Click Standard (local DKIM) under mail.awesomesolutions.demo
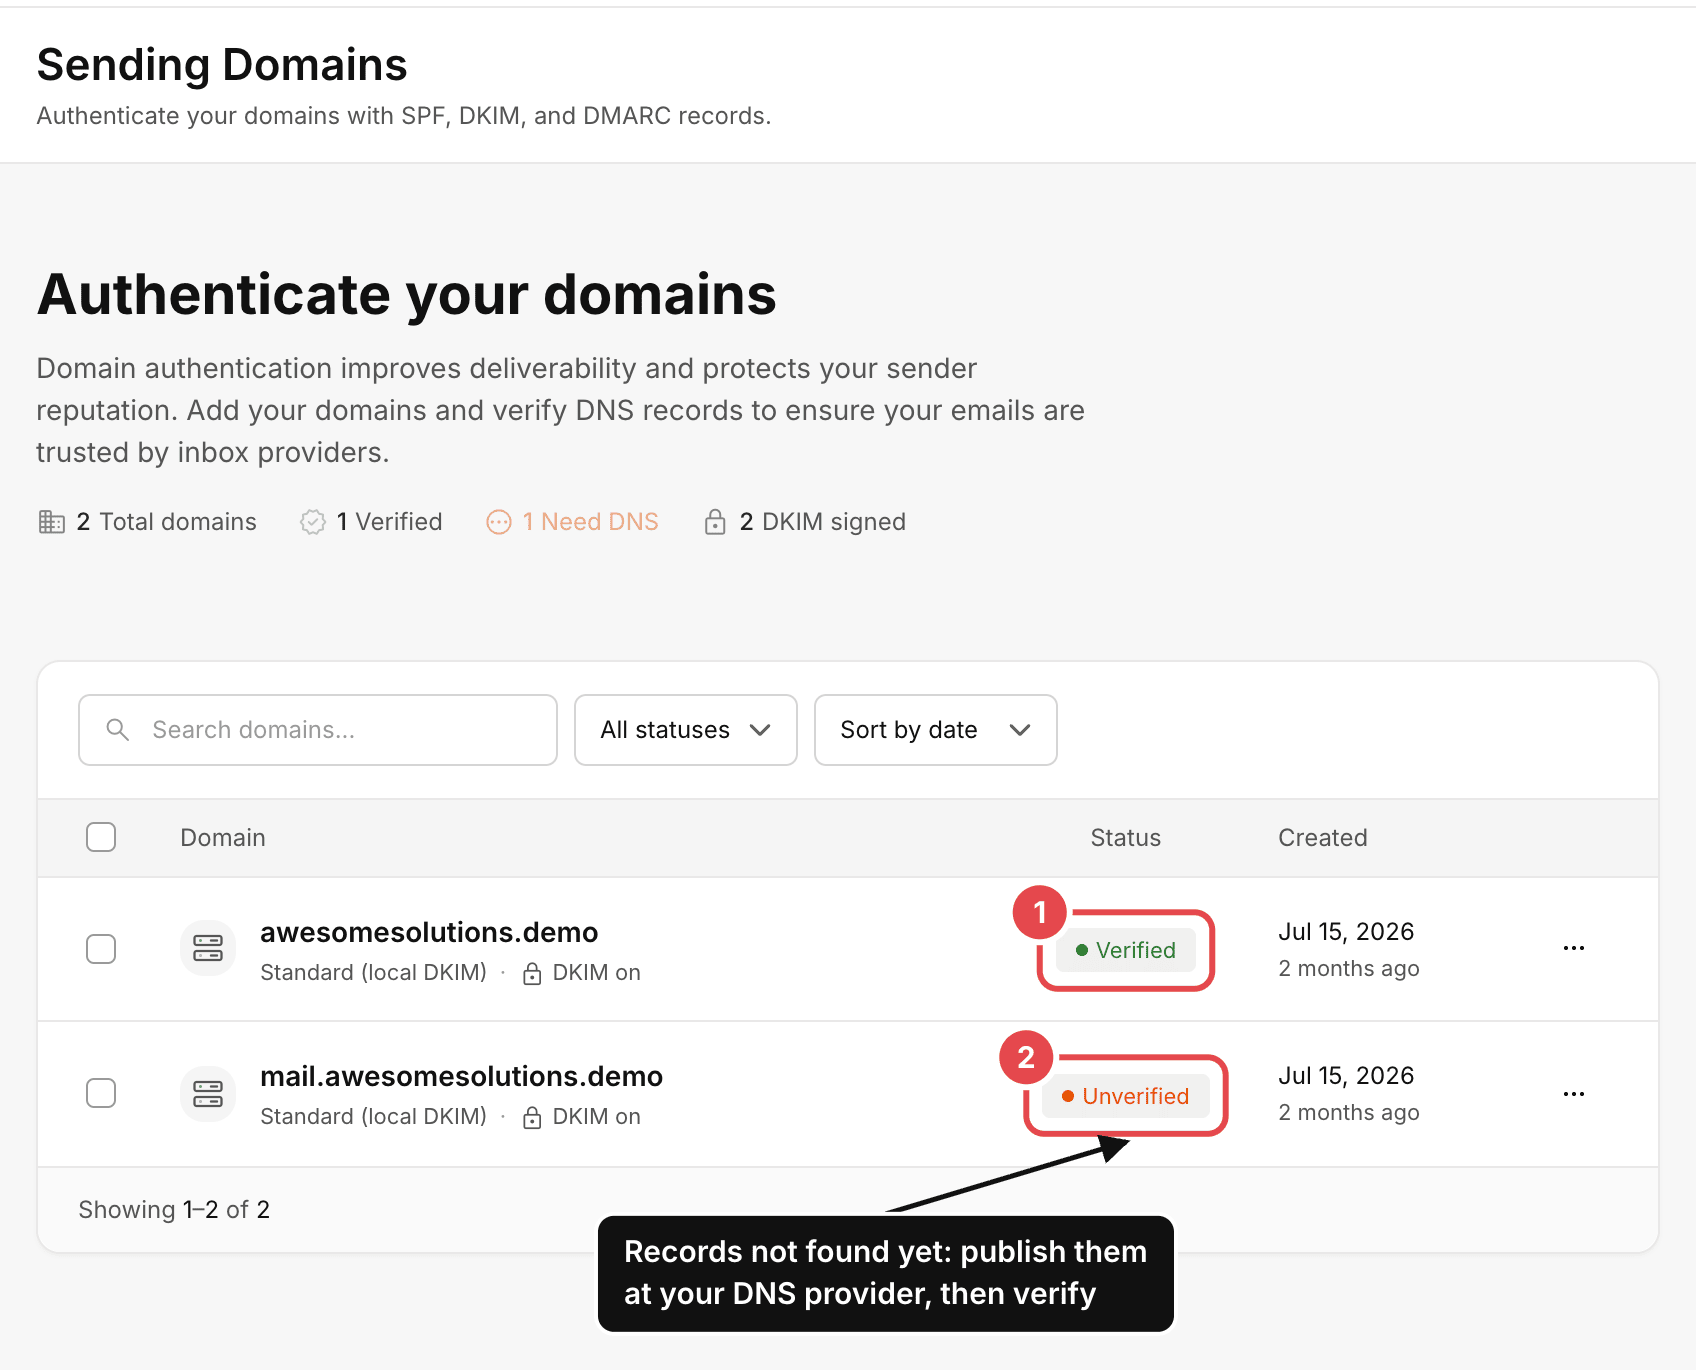The image size is (1696, 1370). click(373, 1117)
